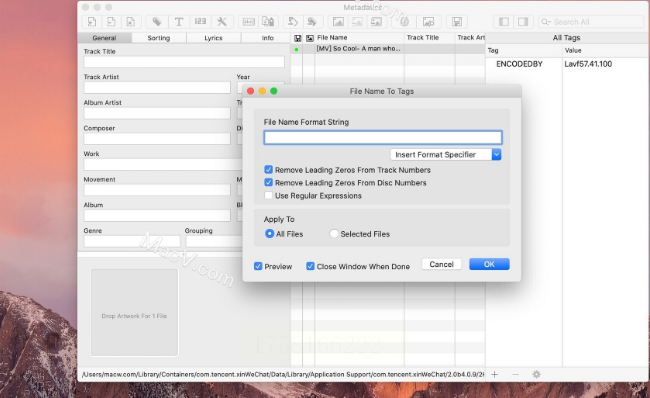Switch to the General tab
This screenshot has height=398, width=650.
[104, 38]
